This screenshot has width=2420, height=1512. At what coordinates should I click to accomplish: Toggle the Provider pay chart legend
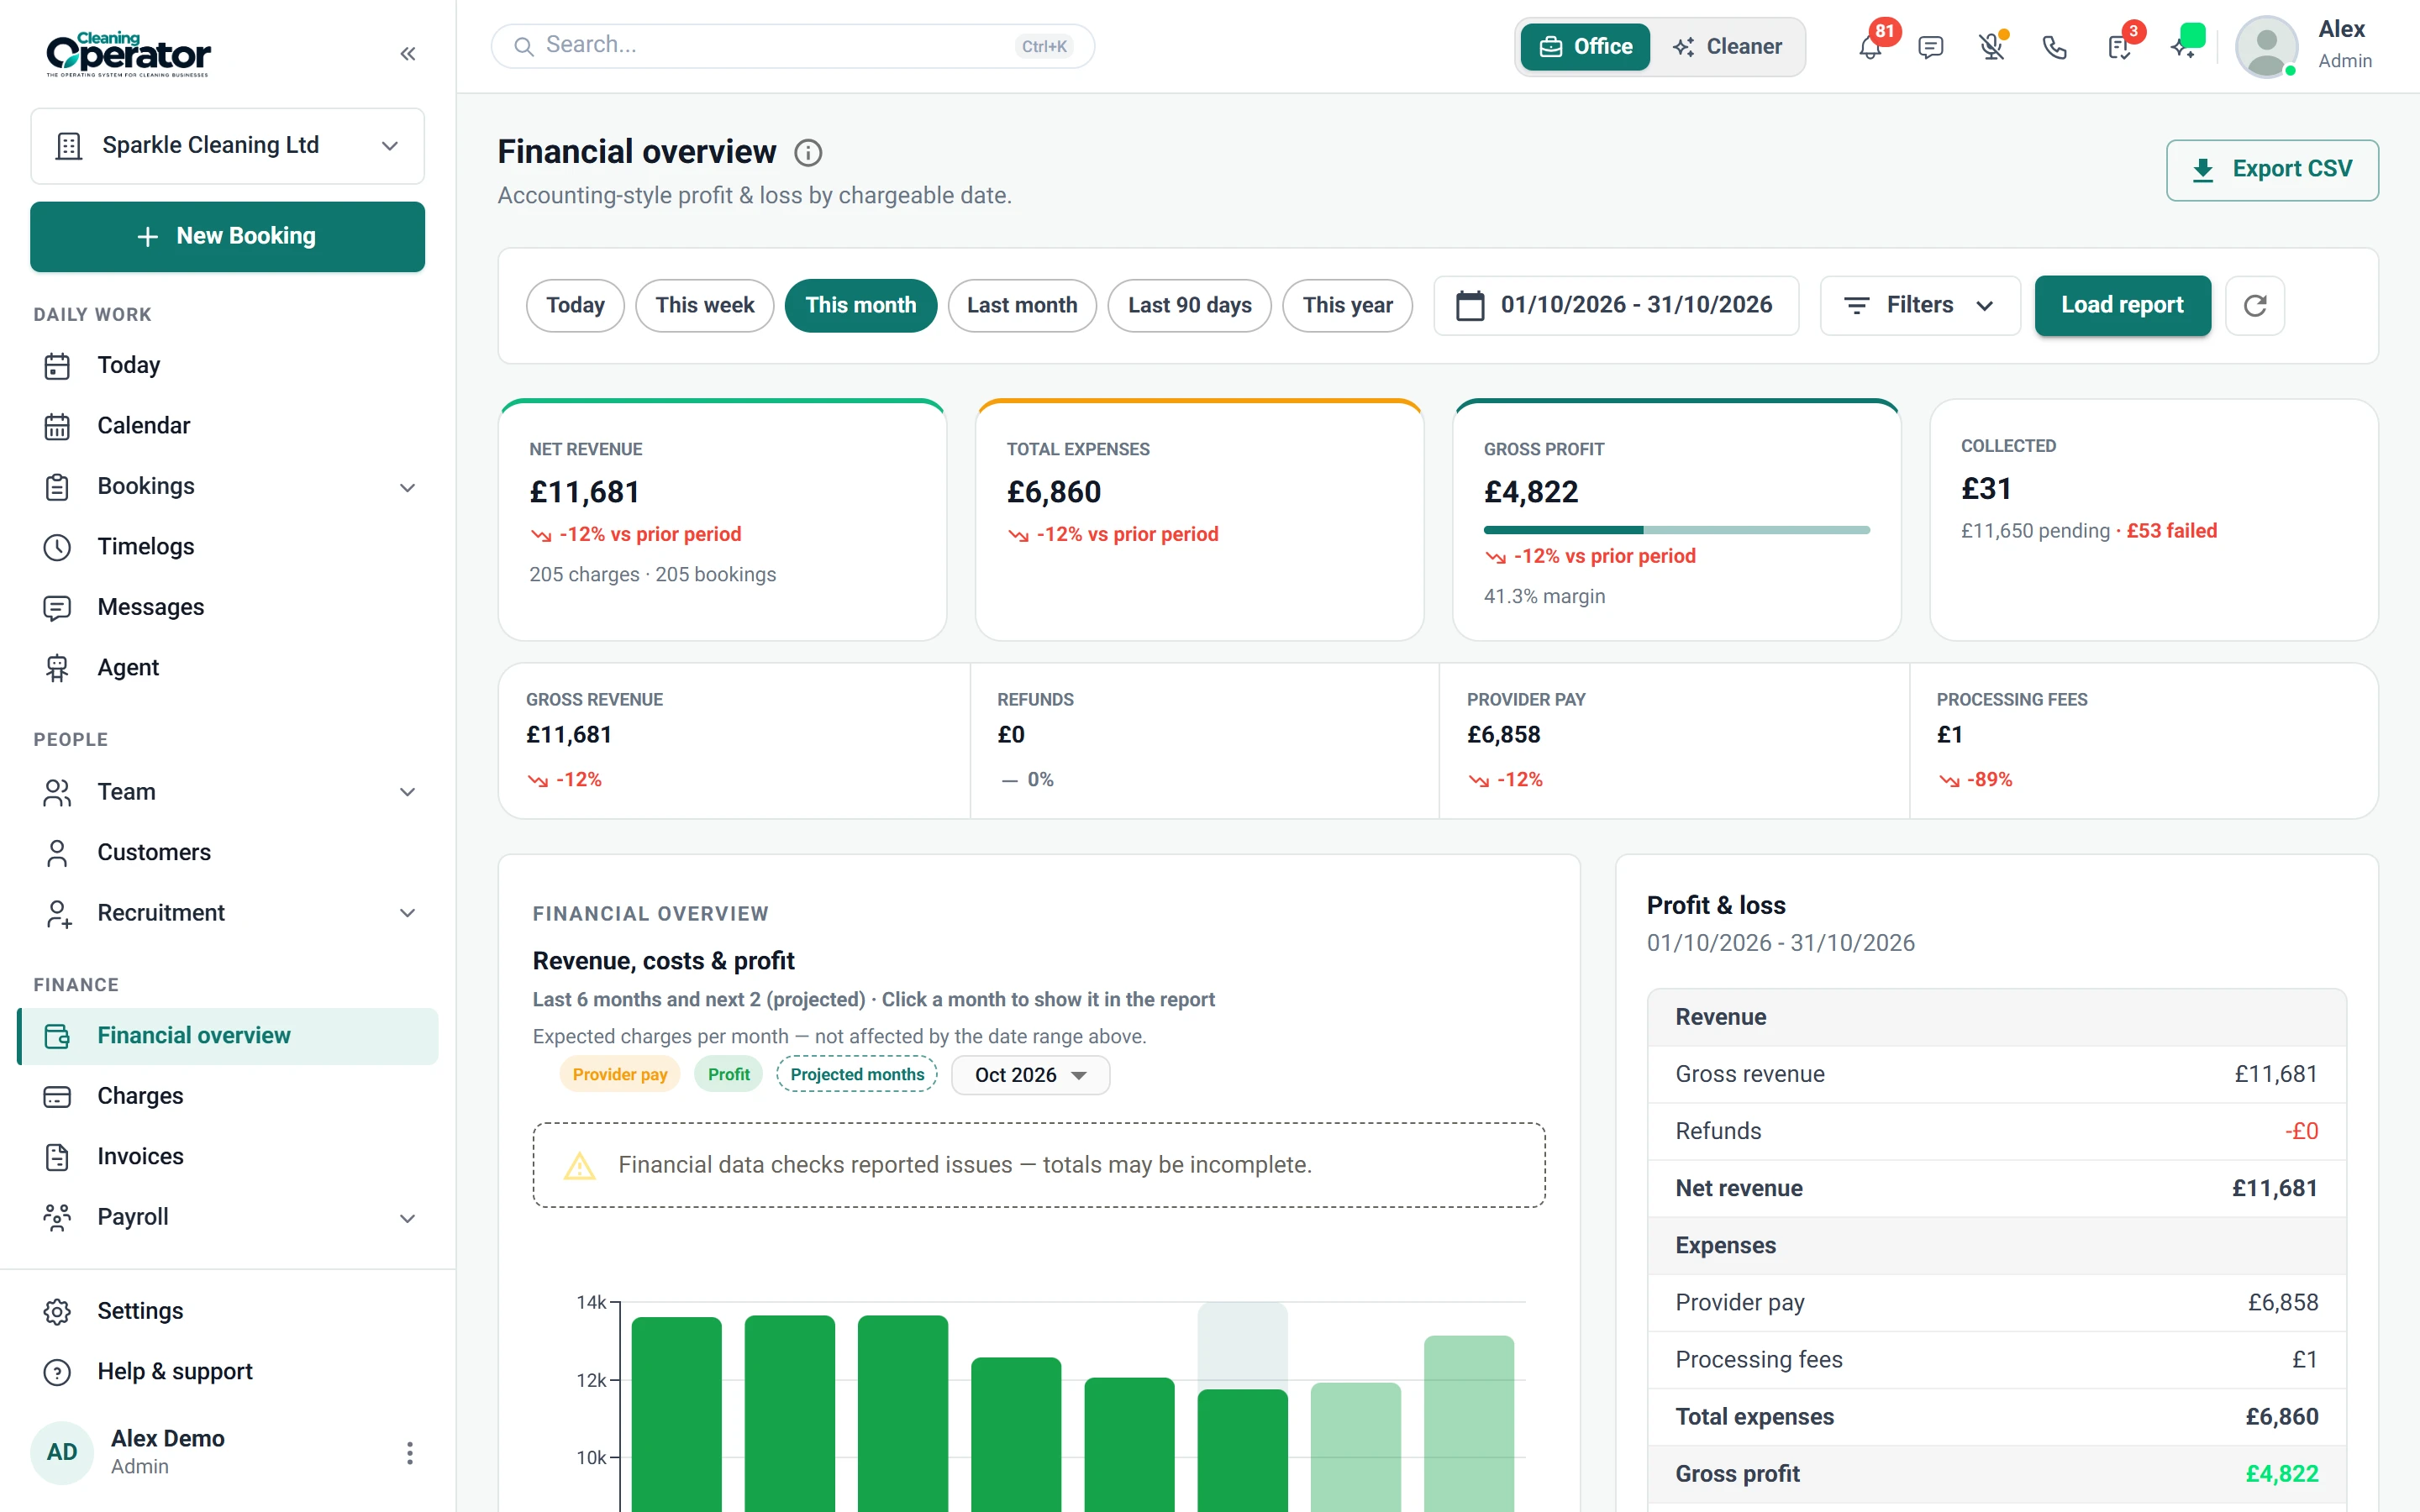pyautogui.click(x=619, y=1074)
